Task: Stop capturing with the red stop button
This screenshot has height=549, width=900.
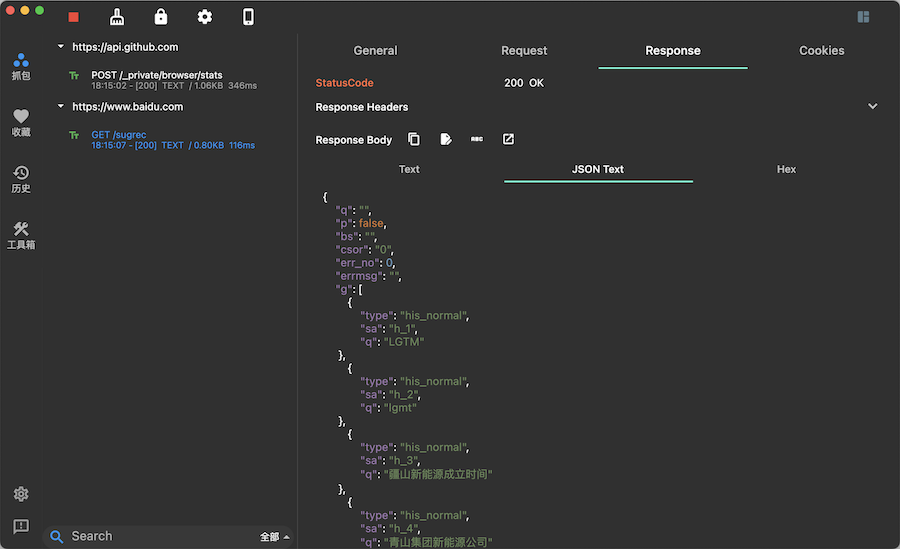Action: 73,17
